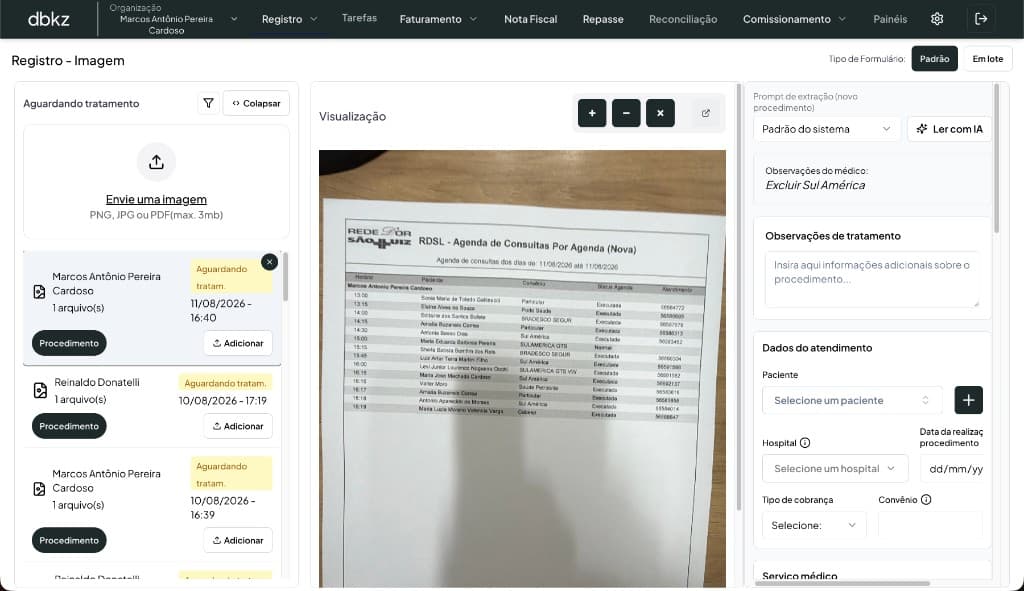Go to Tarefas menu item
1024x591 pixels.
coord(359,18)
